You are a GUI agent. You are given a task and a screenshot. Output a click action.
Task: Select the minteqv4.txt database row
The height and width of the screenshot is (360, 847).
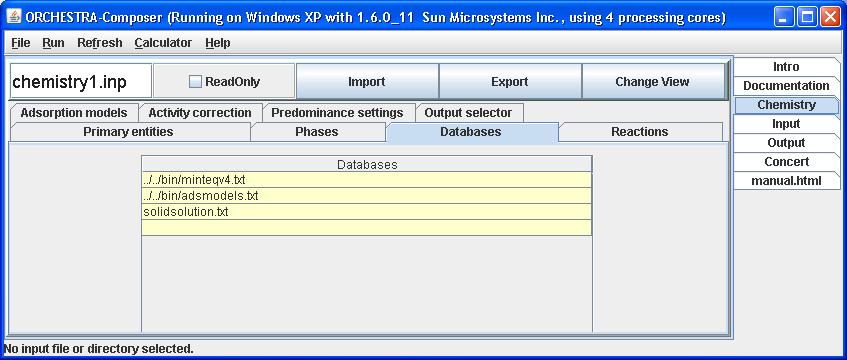point(367,180)
